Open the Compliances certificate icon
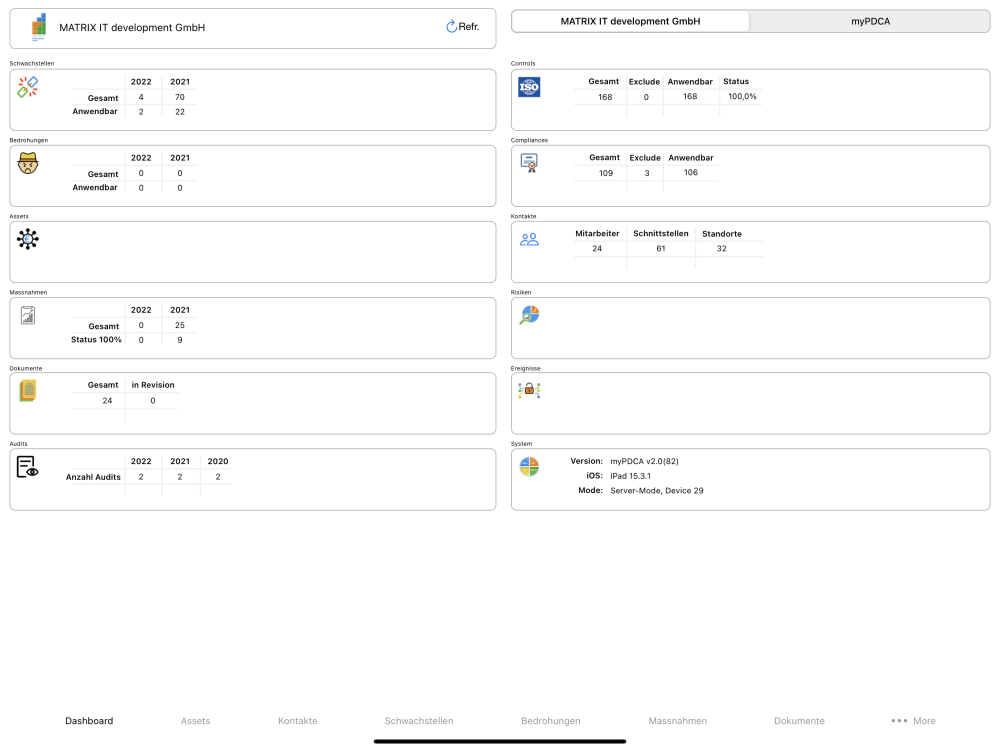 click(529, 163)
